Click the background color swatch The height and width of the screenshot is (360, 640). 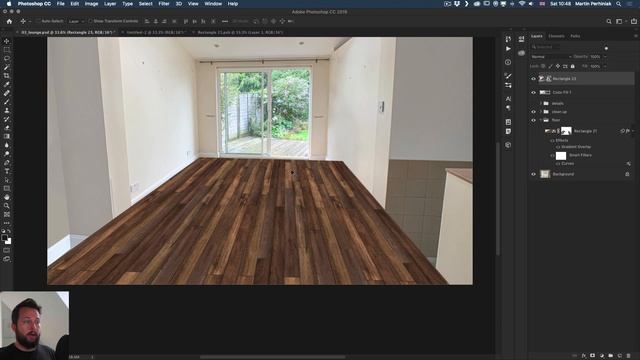[8, 241]
